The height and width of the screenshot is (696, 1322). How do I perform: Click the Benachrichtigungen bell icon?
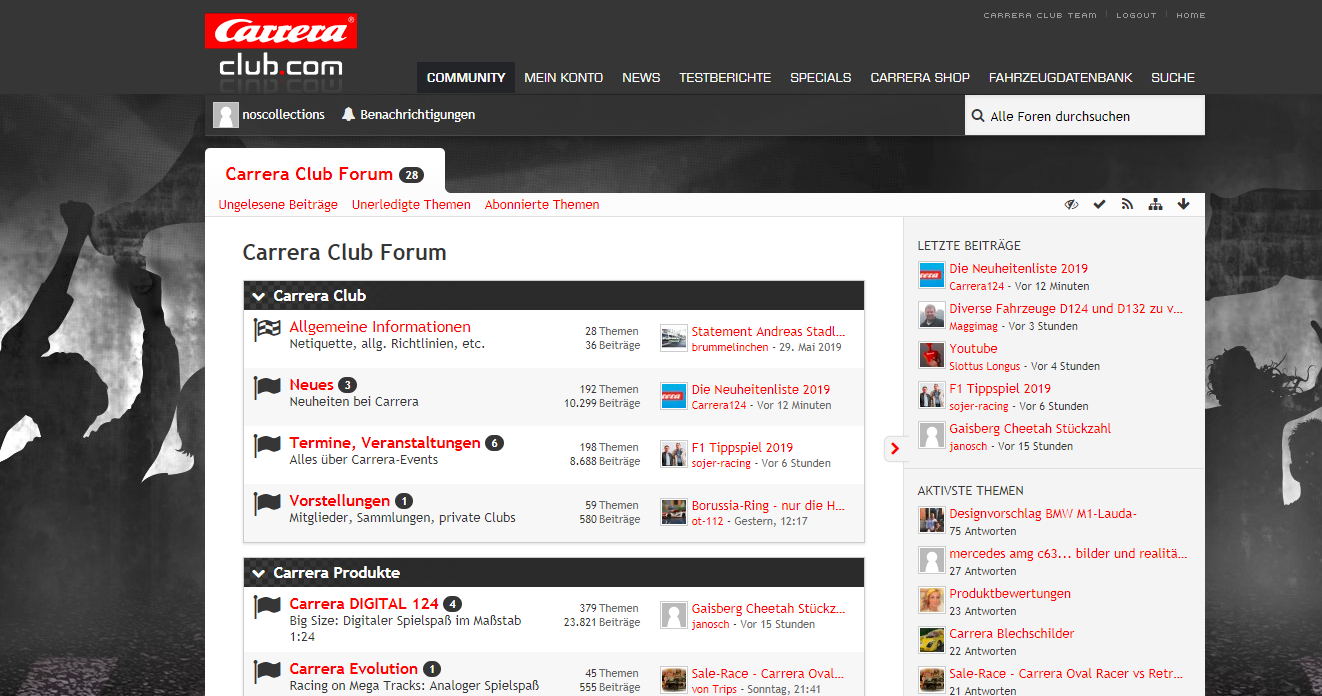[x=348, y=114]
